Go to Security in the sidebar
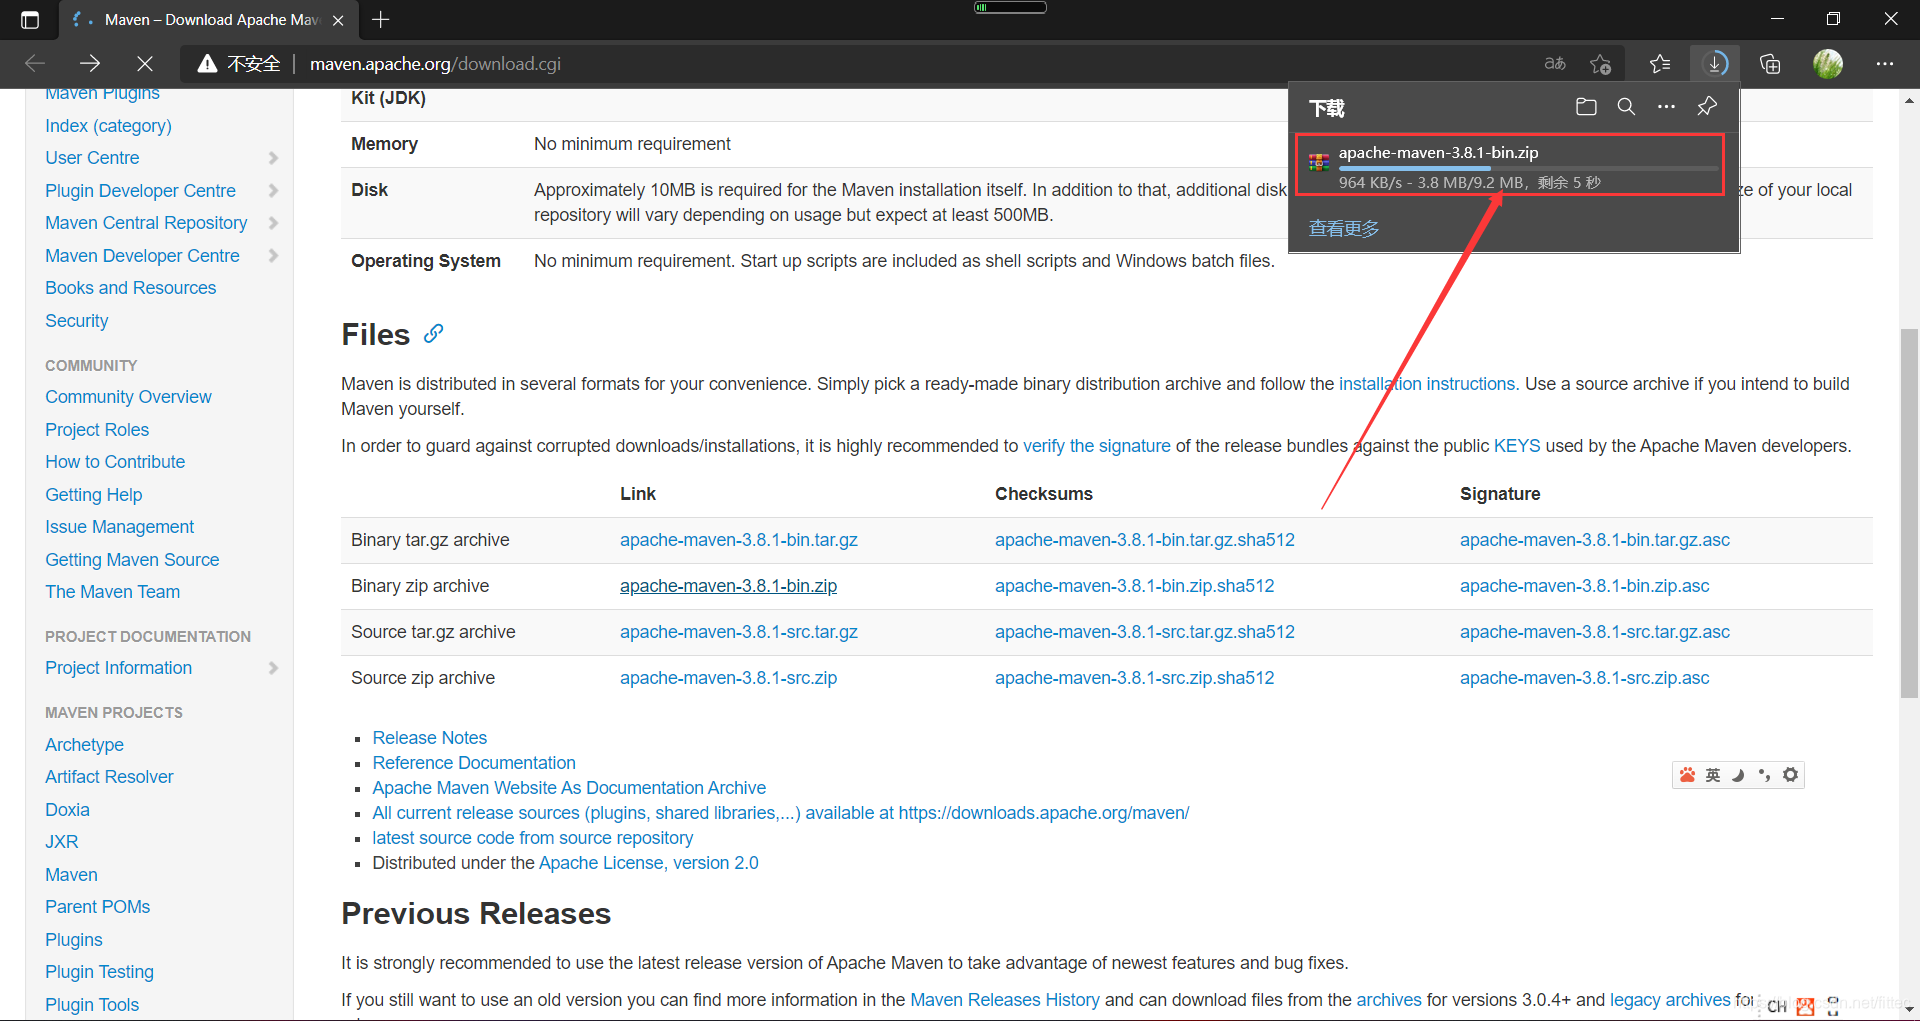The height and width of the screenshot is (1021, 1920). point(76,320)
